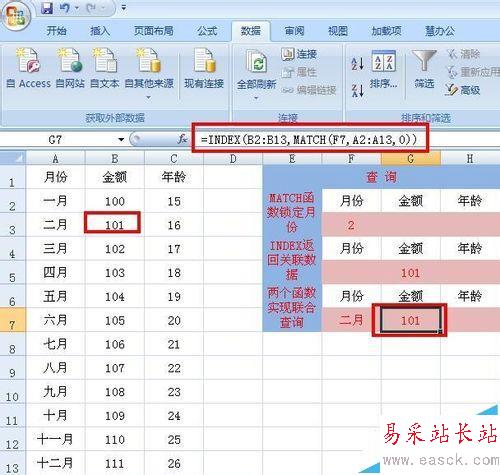500x475 pixels.
Task: Select the MATCH函数锁定月份 label cell
Action: coord(292,213)
